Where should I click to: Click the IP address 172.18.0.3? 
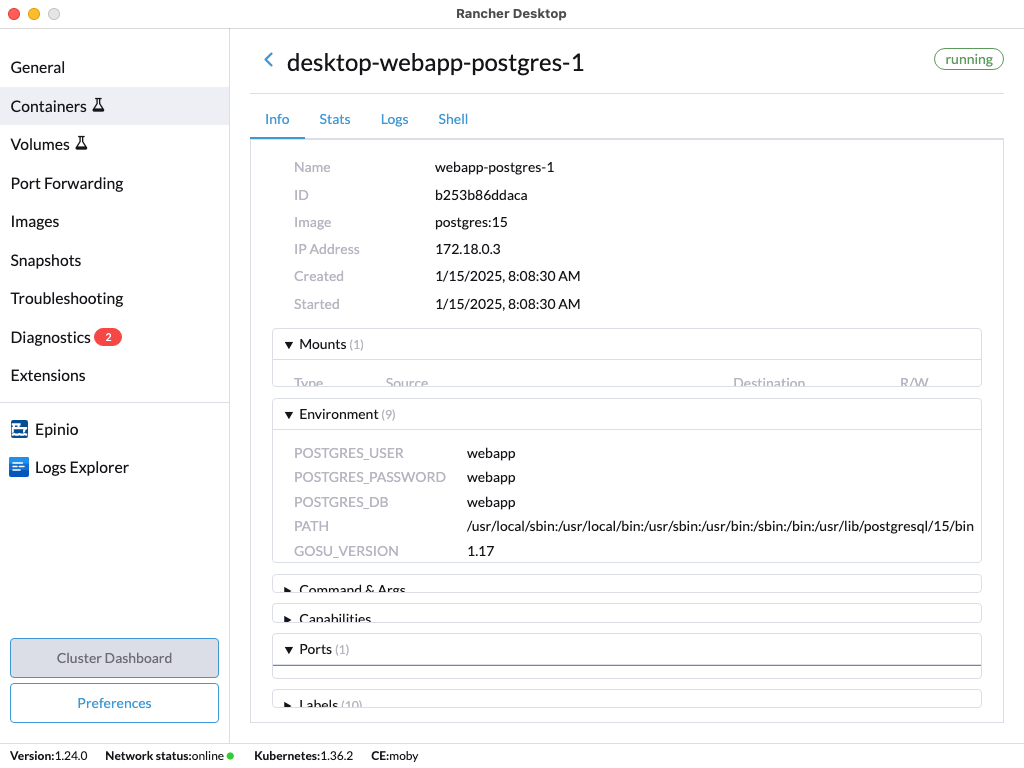[468, 249]
